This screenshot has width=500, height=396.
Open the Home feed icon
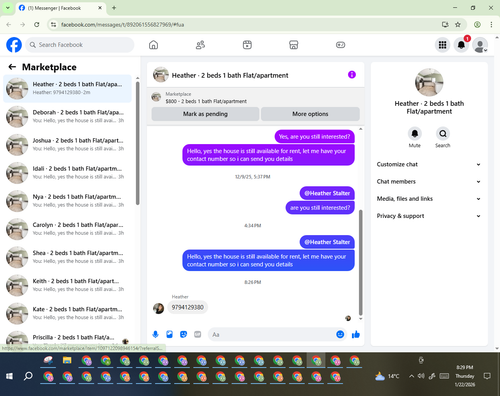(153, 45)
